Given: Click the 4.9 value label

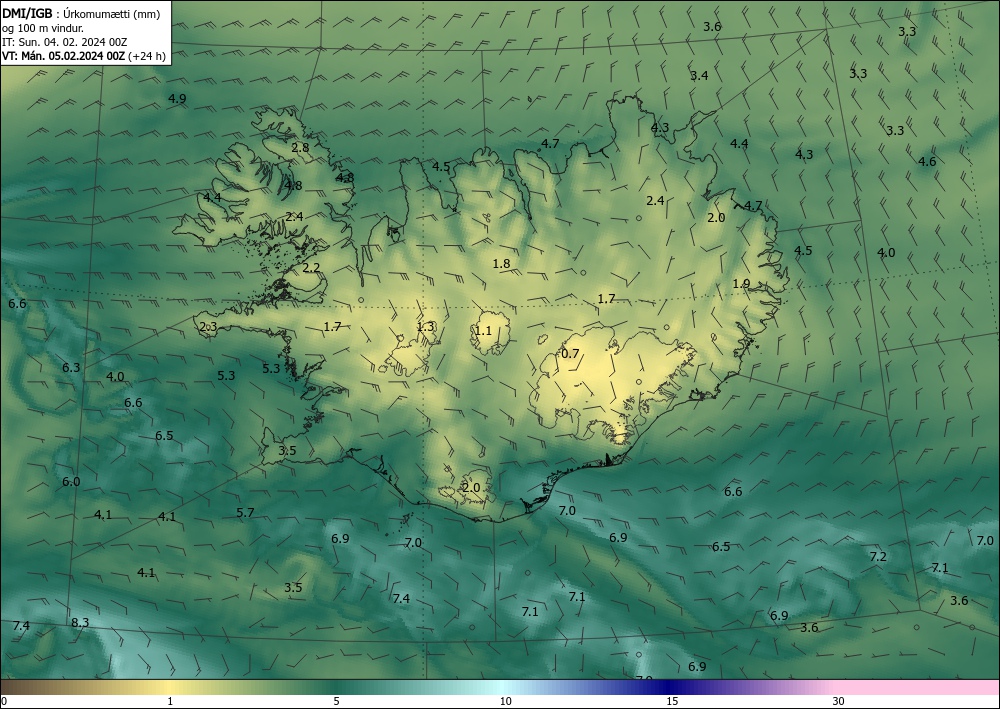Looking at the screenshot, I should tap(177, 98).
